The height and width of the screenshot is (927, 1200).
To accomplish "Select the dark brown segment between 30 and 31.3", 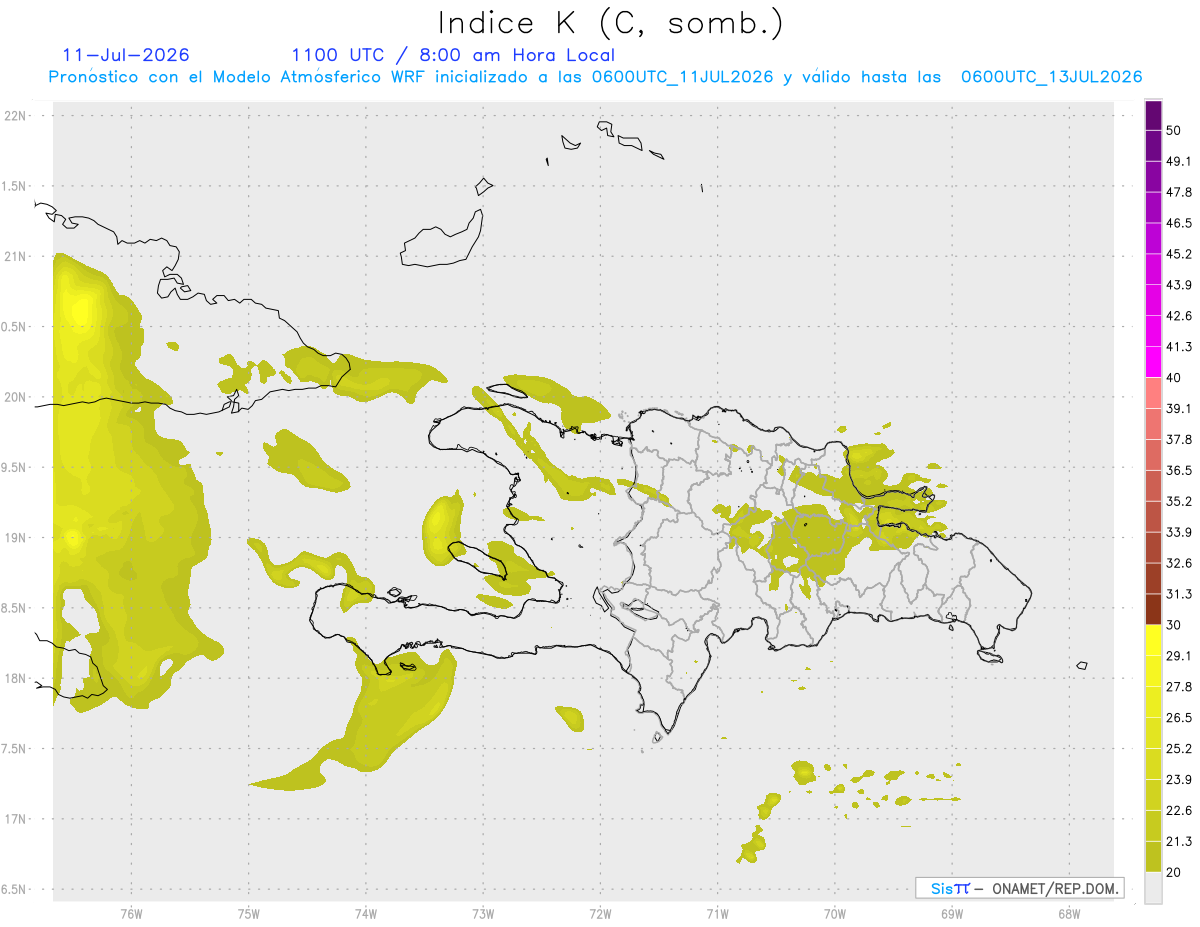I will 1154,609.
